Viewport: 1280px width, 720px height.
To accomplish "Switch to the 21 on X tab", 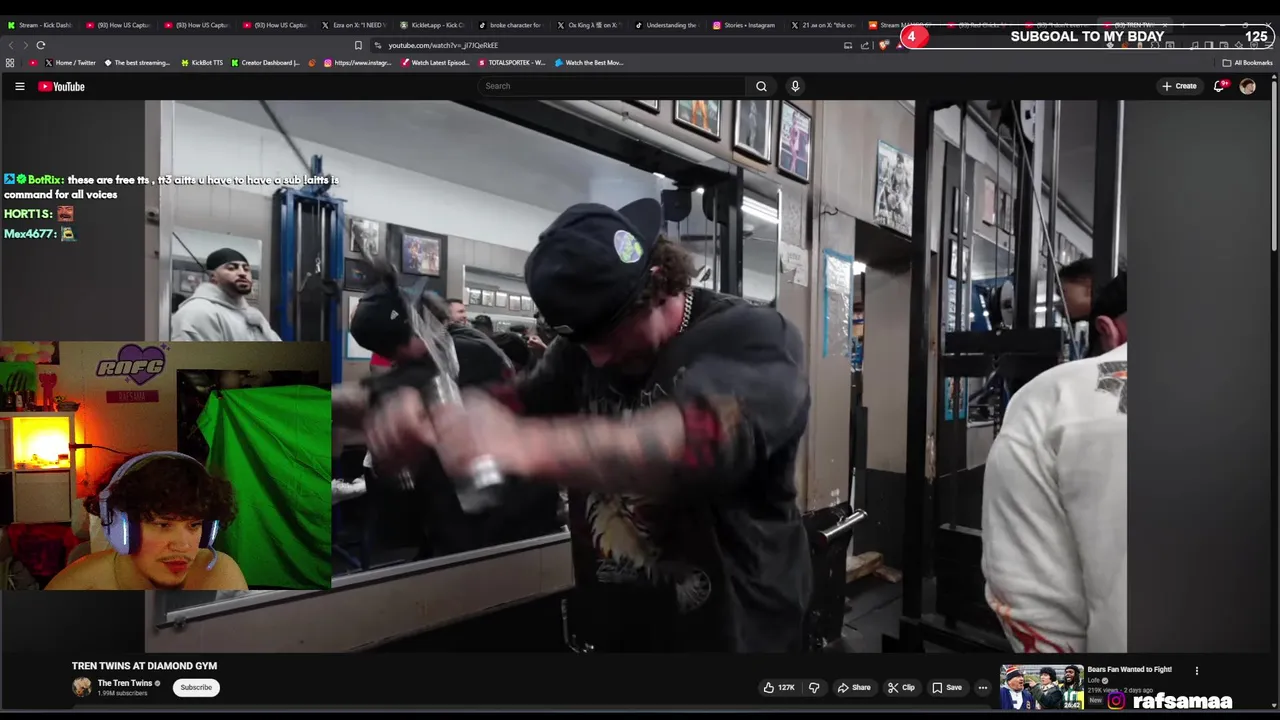I will 826,25.
